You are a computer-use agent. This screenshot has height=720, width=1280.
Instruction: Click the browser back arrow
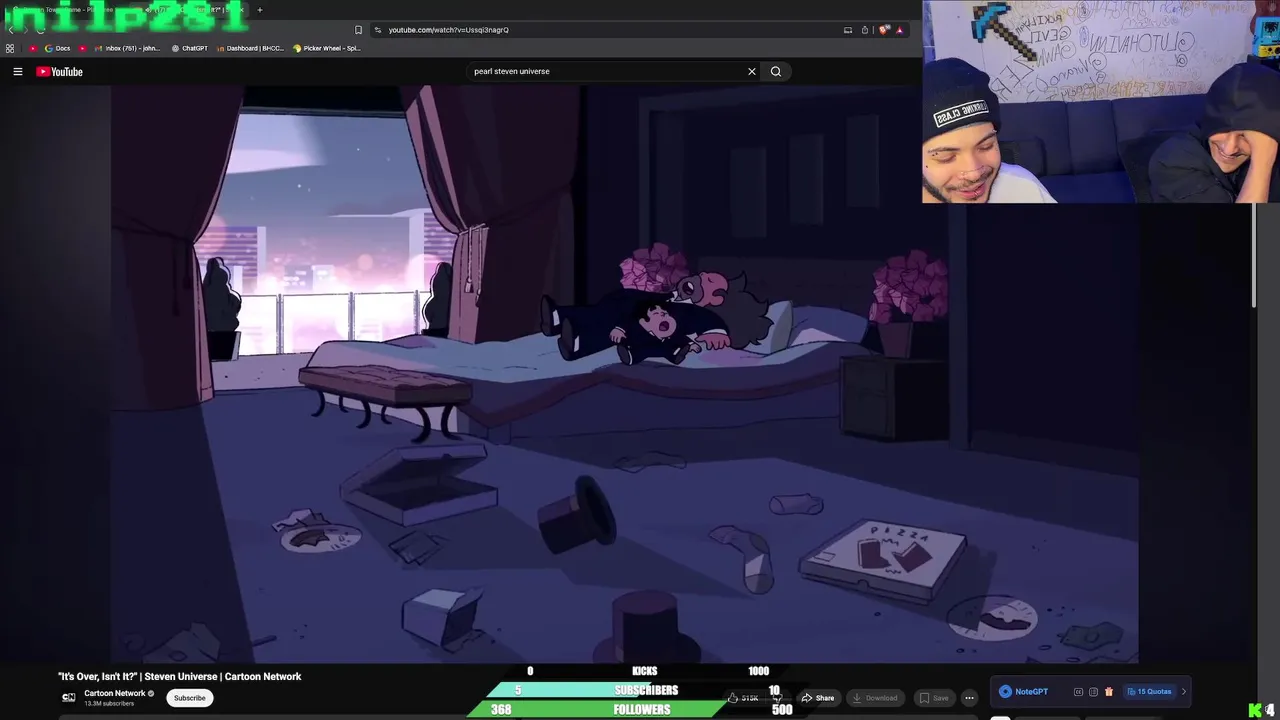(x=12, y=29)
